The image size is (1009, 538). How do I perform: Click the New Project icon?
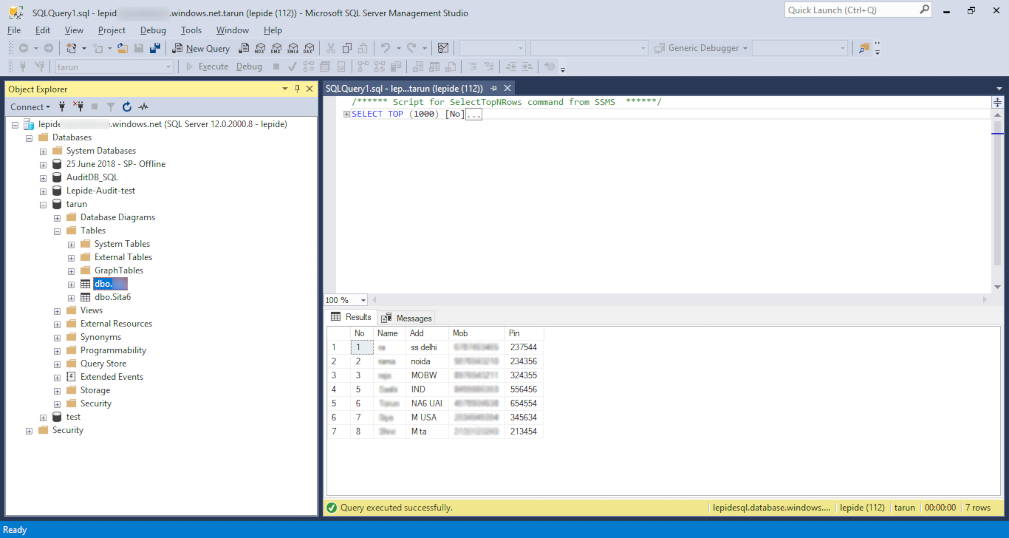(x=71, y=48)
